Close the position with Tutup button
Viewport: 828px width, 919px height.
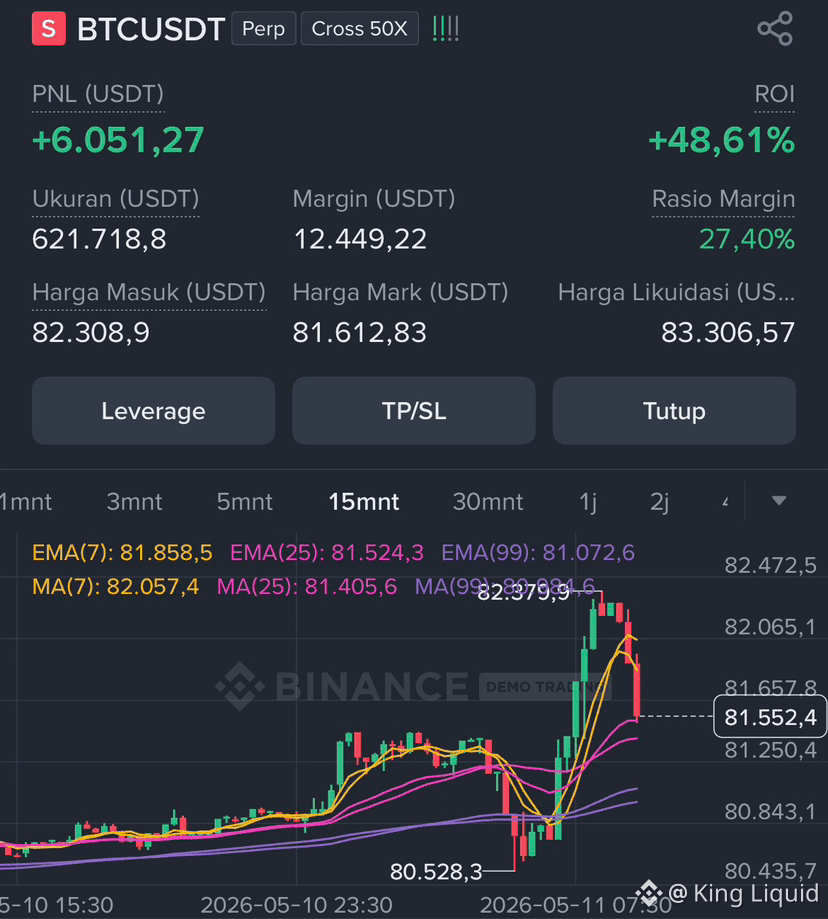[x=674, y=410]
